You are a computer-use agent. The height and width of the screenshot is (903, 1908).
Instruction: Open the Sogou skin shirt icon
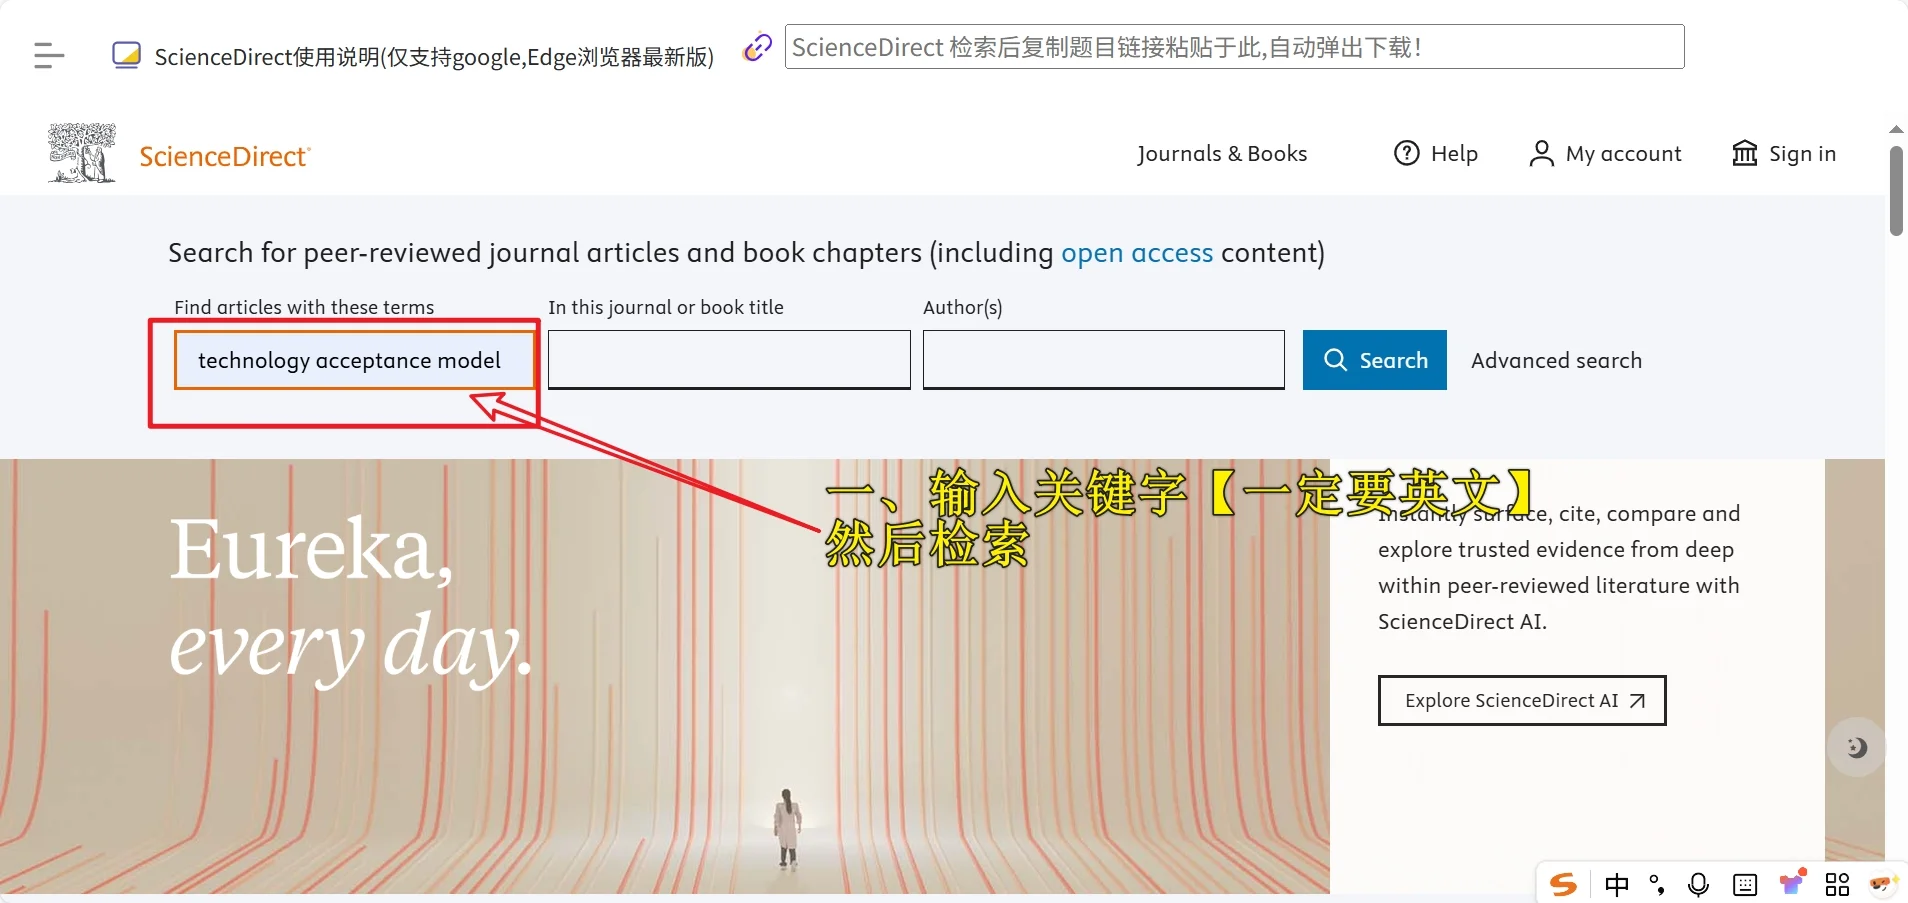1792,882
